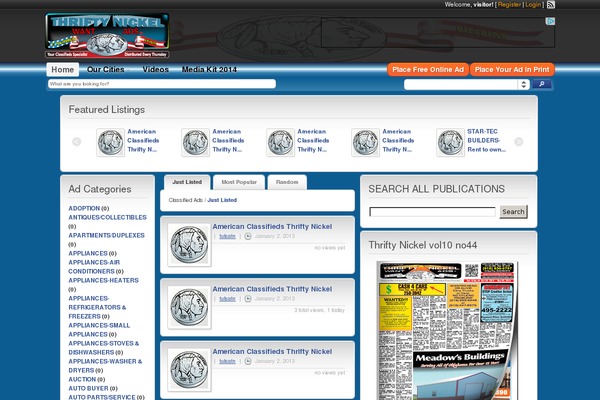Open the Thrifty Nickel vol10 no44 cover
The height and width of the screenshot is (400, 600).
click(x=447, y=331)
